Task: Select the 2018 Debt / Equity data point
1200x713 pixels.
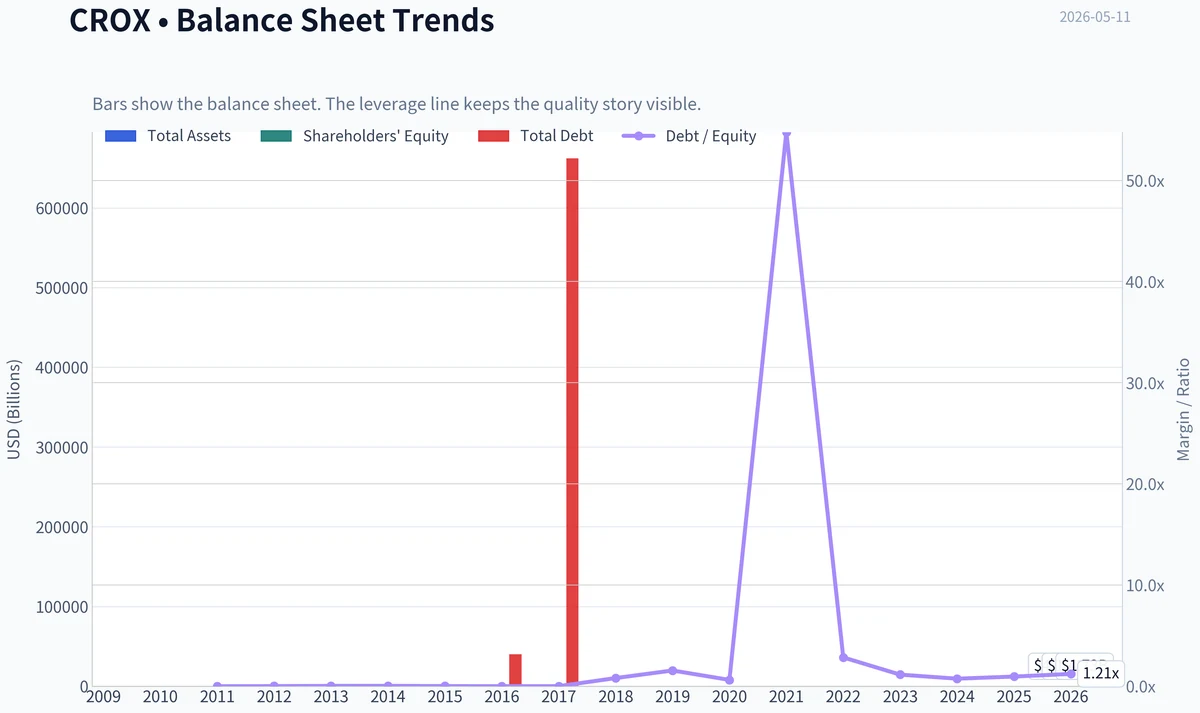Action: coord(616,678)
